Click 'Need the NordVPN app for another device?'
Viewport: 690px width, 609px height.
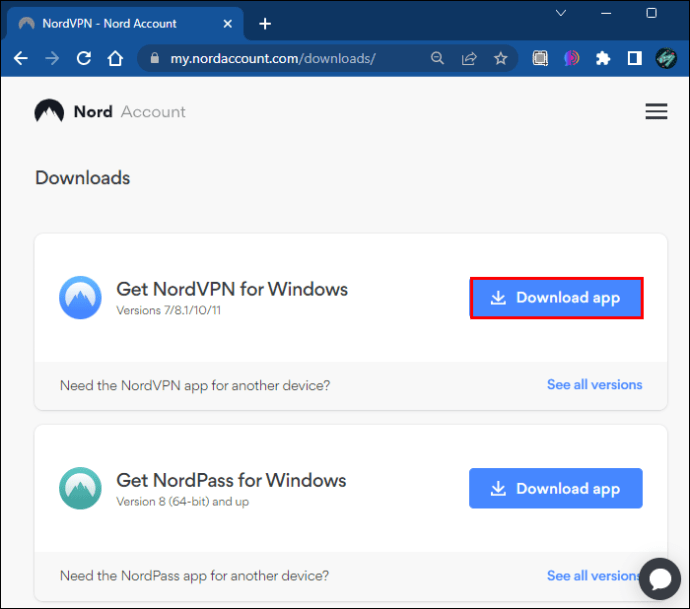[195, 385]
